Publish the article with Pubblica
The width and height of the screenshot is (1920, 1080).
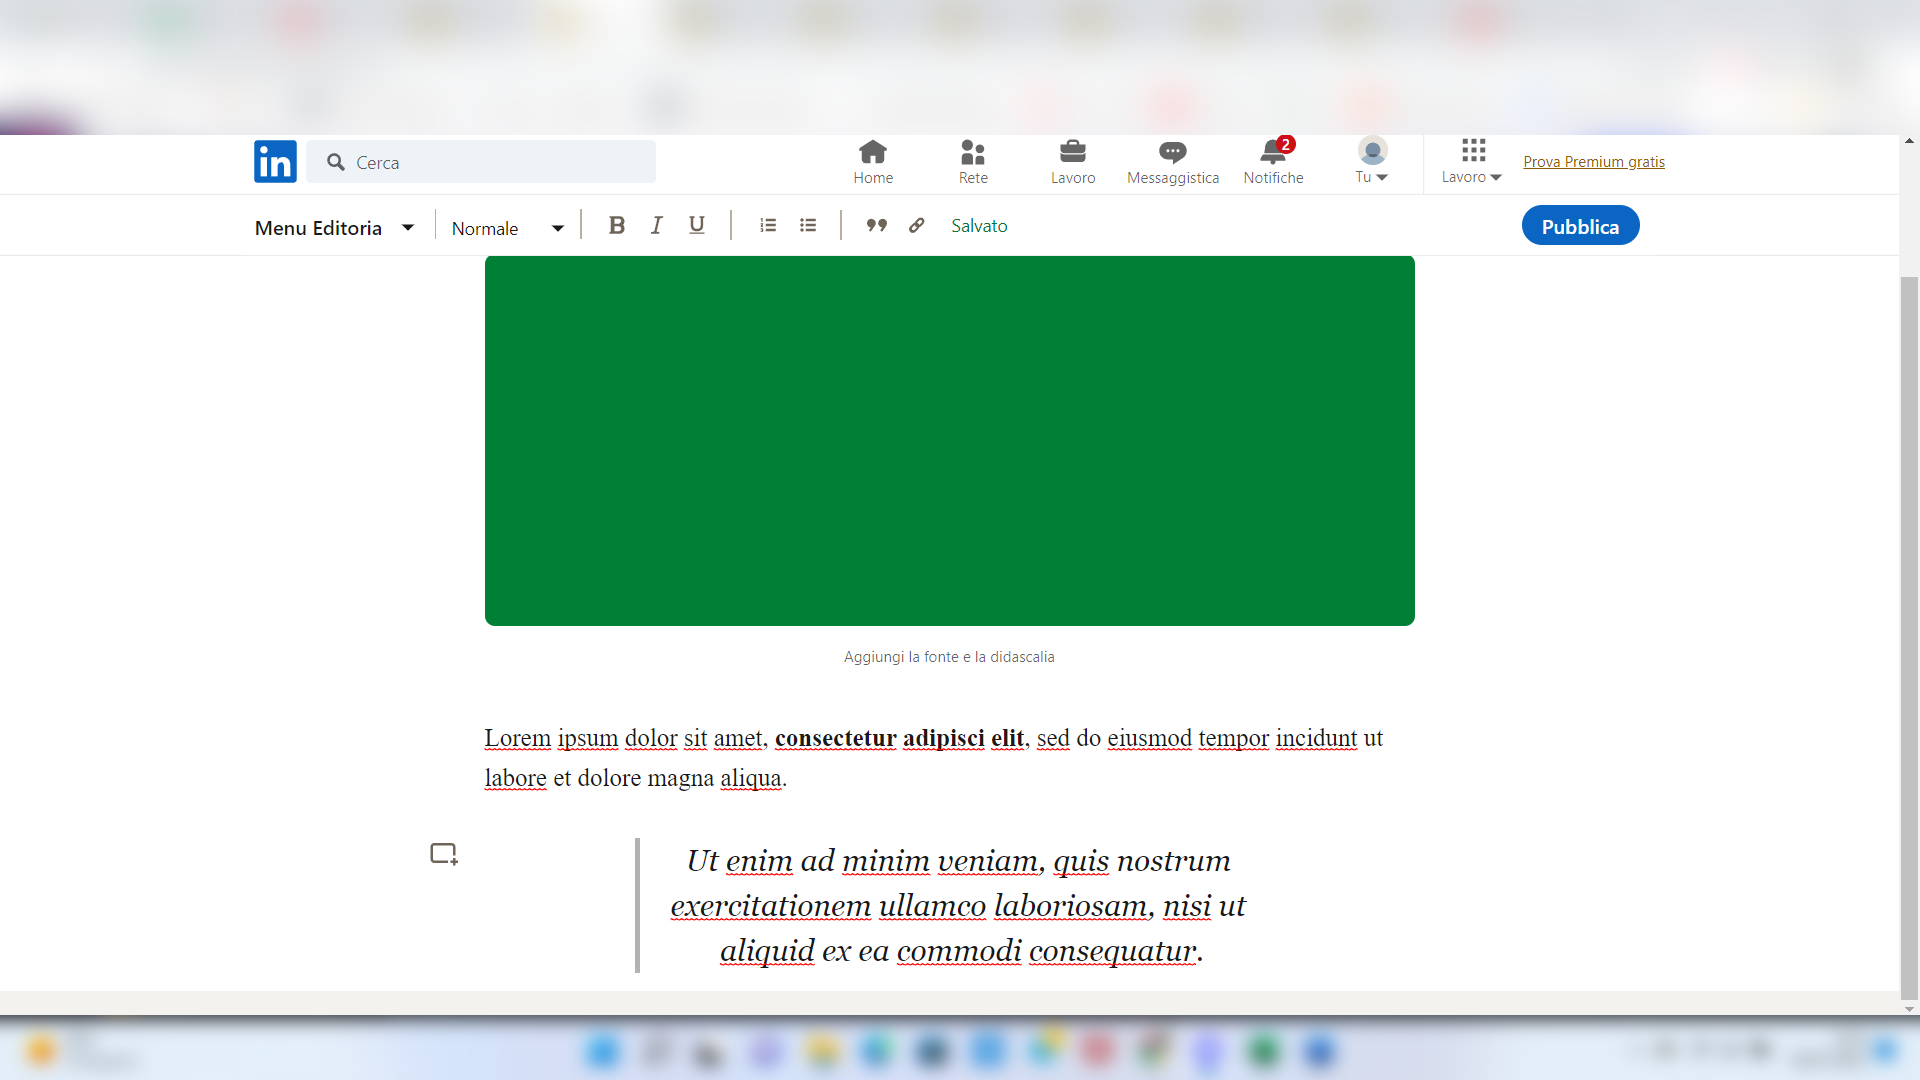(1580, 225)
